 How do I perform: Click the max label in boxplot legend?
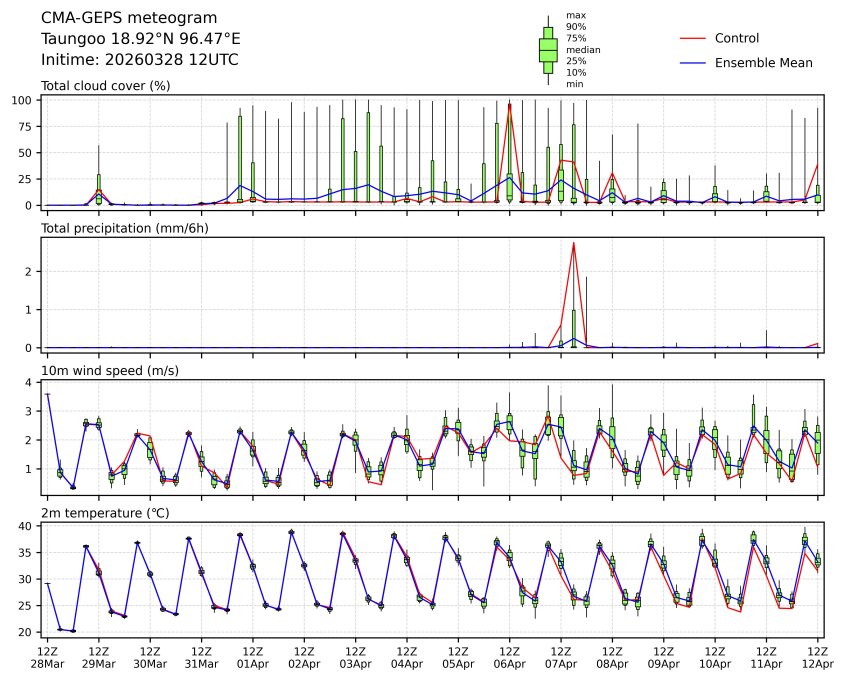click(x=574, y=15)
